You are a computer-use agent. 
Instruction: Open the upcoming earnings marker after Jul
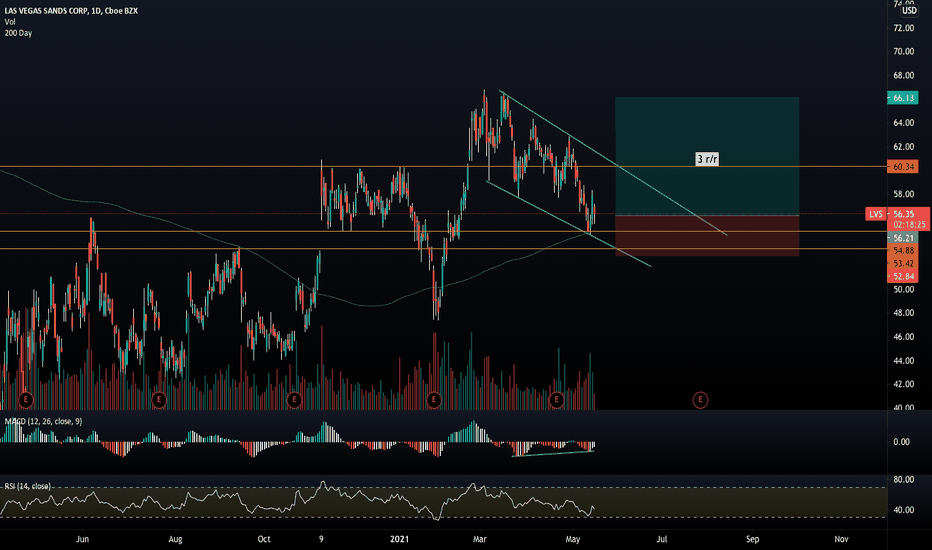click(700, 400)
